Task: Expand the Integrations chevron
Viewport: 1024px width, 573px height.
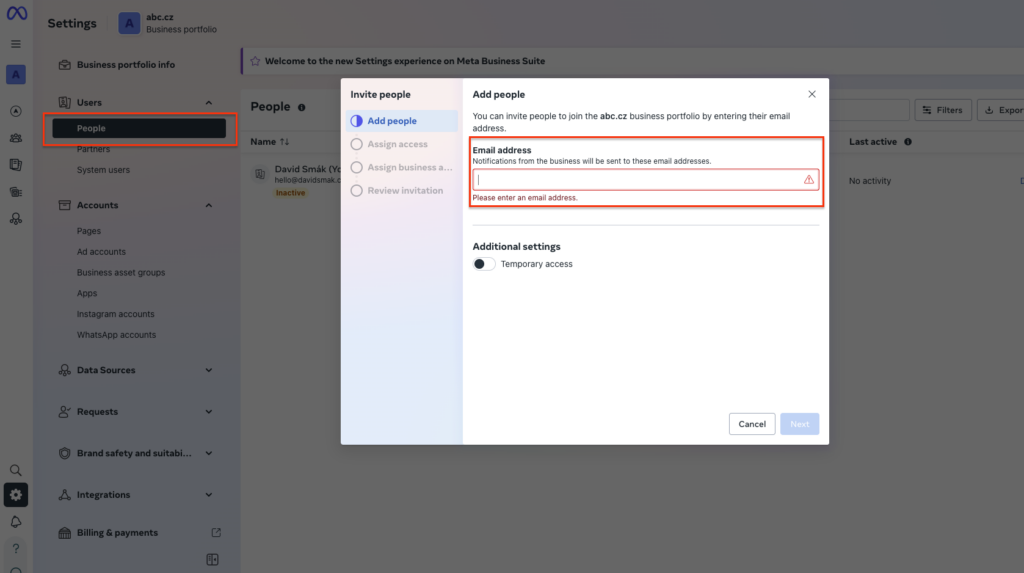Action: click(x=209, y=495)
